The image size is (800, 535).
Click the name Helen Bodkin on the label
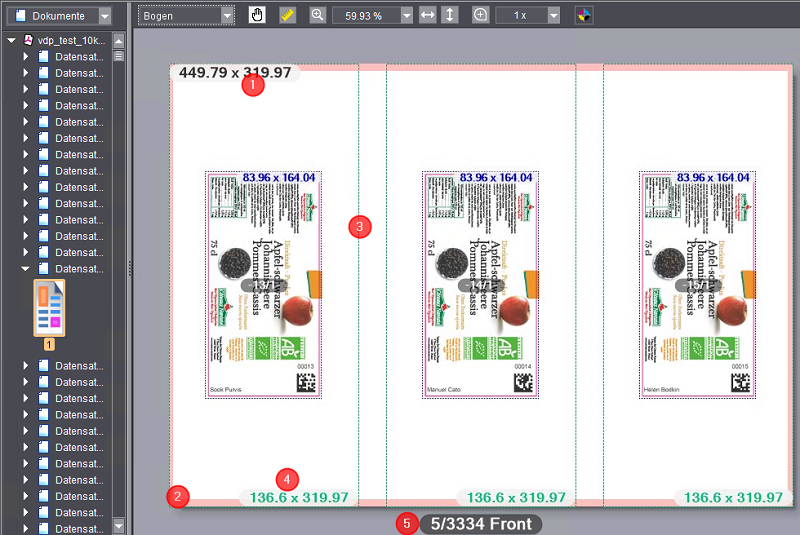pyautogui.click(x=661, y=390)
